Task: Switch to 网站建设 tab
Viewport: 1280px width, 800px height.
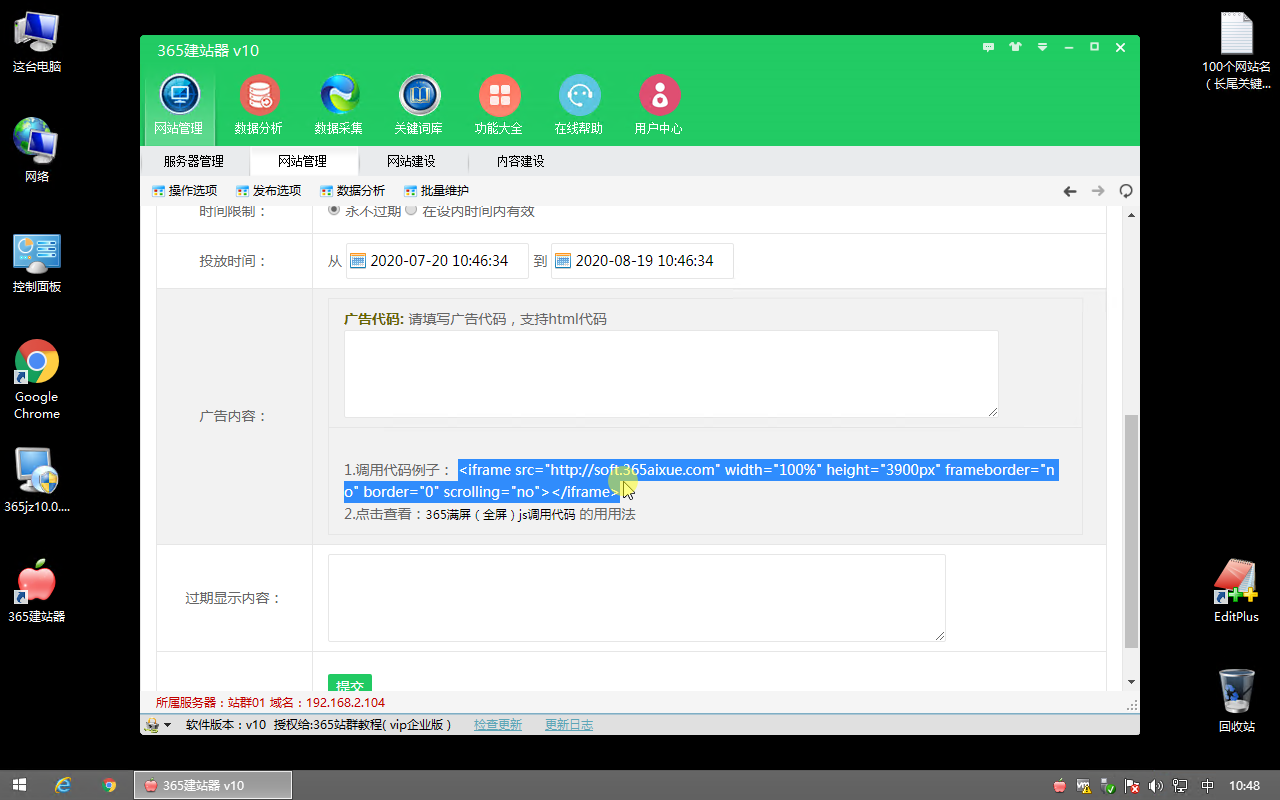Action: [411, 161]
